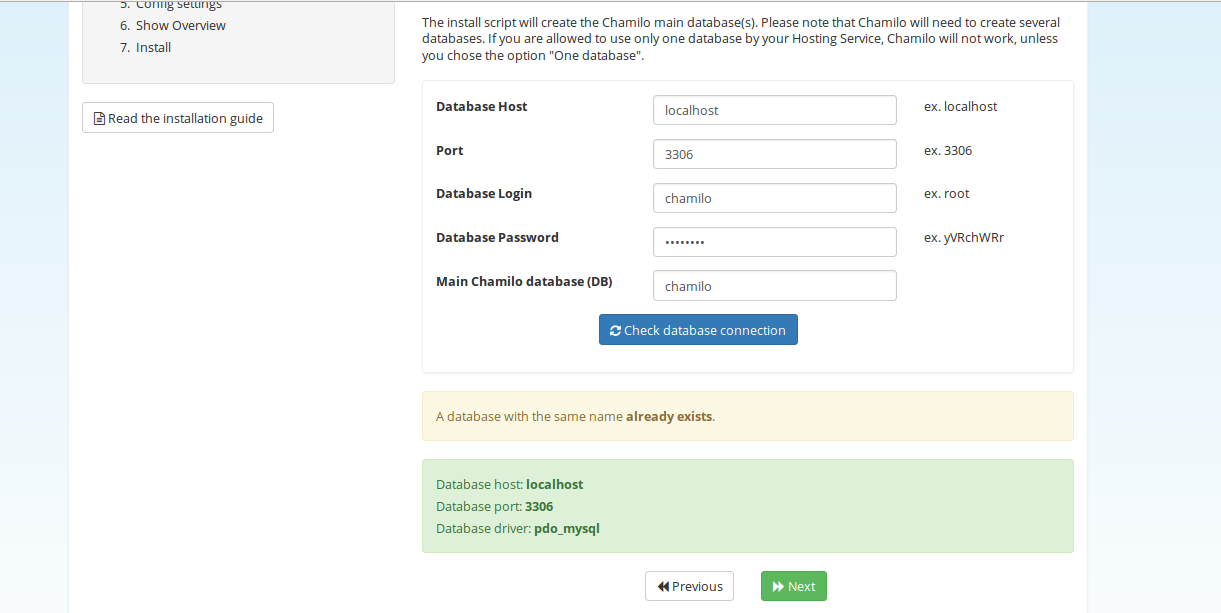This screenshot has height=613, width=1221.
Task: Click the fast-forward icon on Next button
Action: 778,586
